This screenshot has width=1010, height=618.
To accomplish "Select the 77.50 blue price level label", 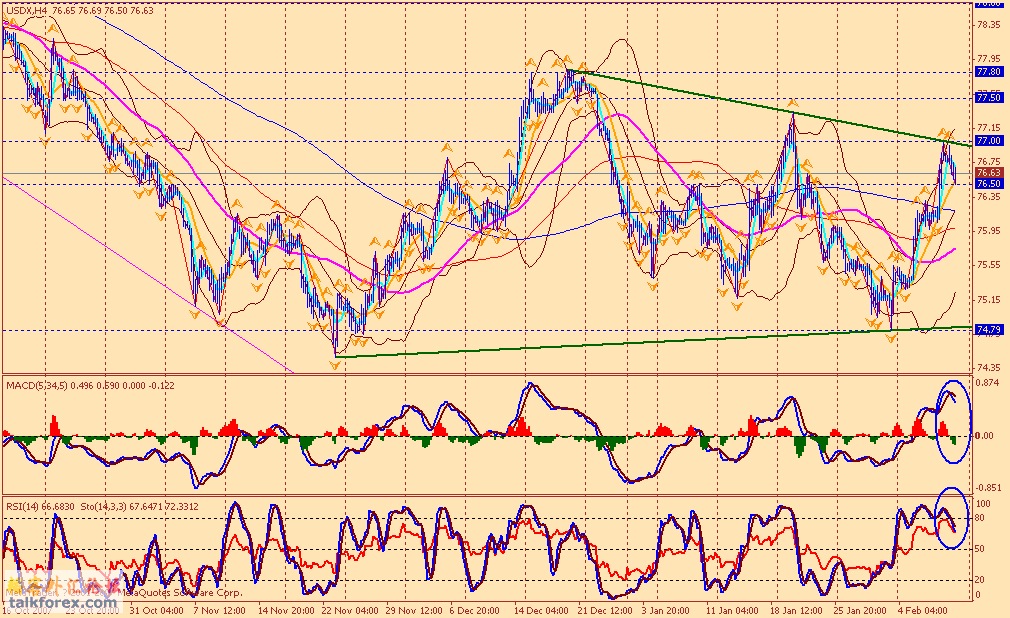I will pos(989,98).
